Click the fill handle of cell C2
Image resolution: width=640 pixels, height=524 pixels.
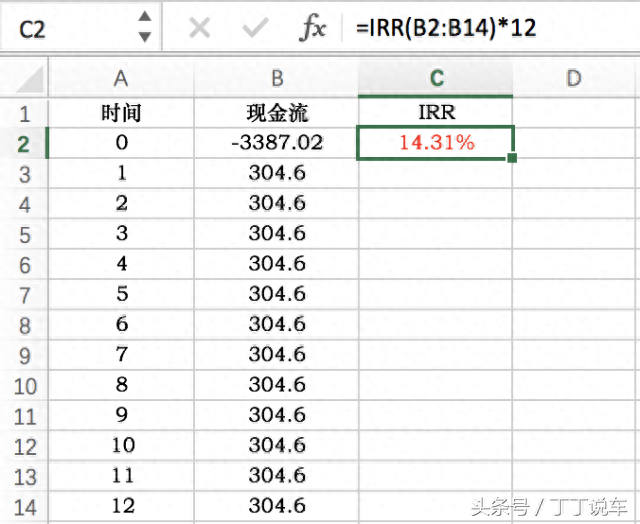[x=512, y=158]
